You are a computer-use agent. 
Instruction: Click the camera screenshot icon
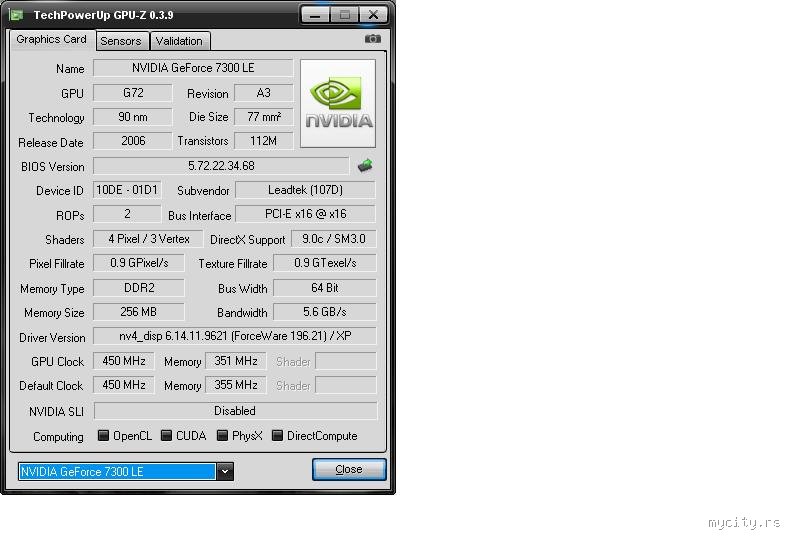coord(372,39)
